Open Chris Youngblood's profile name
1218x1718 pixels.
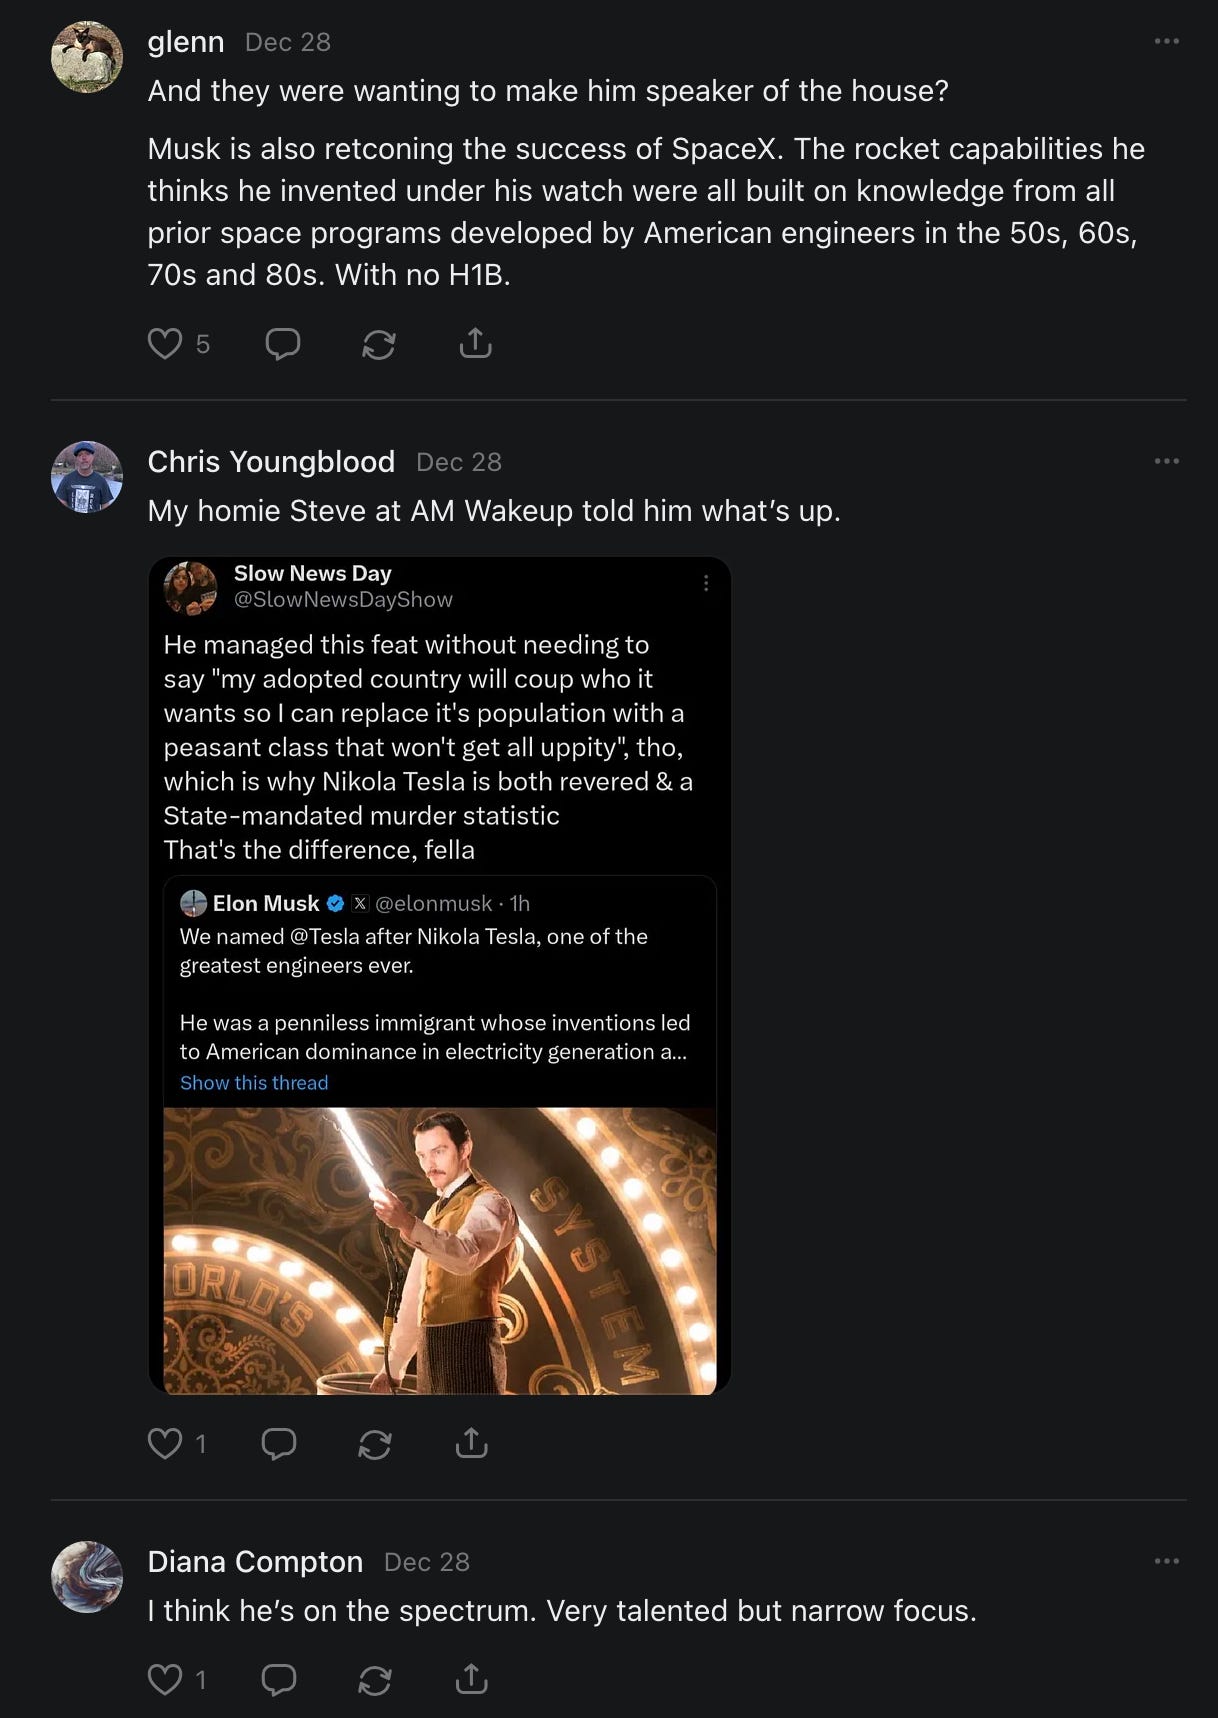click(271, 461)
